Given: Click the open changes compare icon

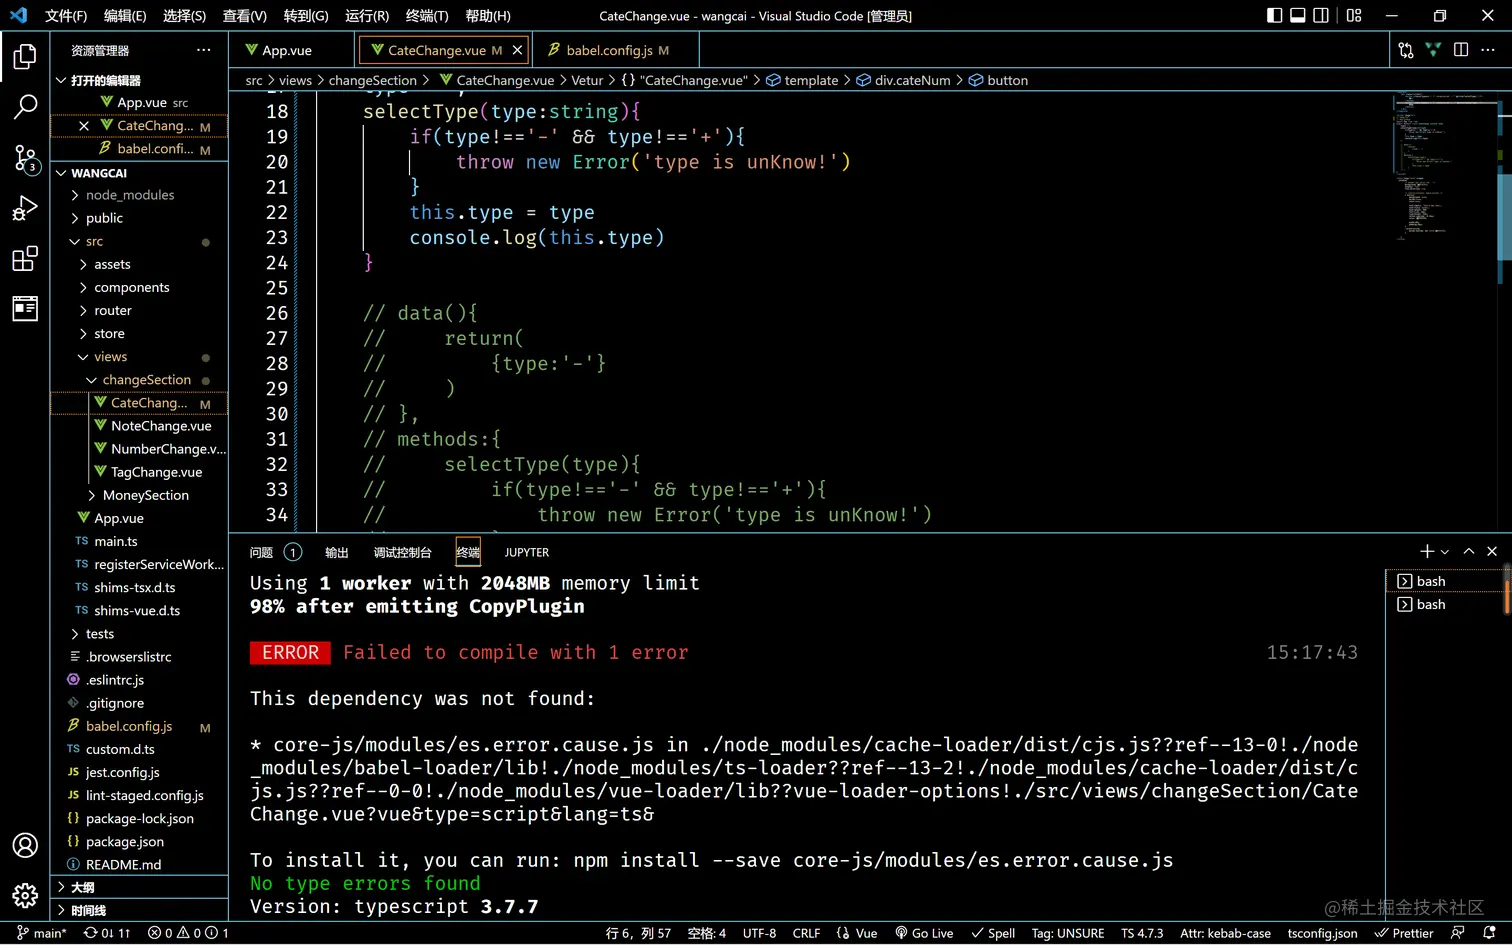Looking at the screenshot, I should tap(1406, 50).
